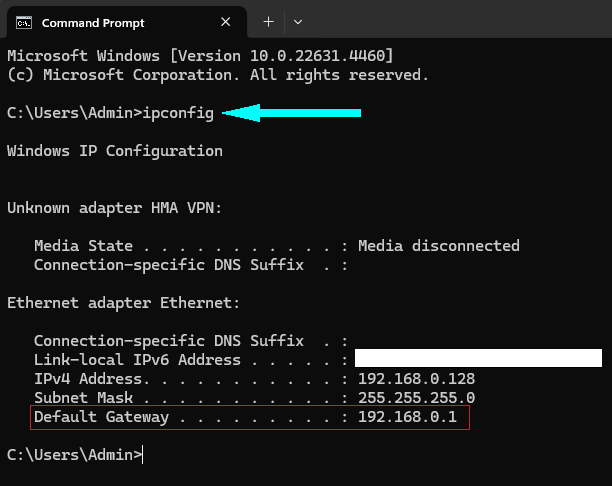Viewport: 612px width, 486px height.
Task: Open a new tab with plus button
Action: (x=268, y=22)
